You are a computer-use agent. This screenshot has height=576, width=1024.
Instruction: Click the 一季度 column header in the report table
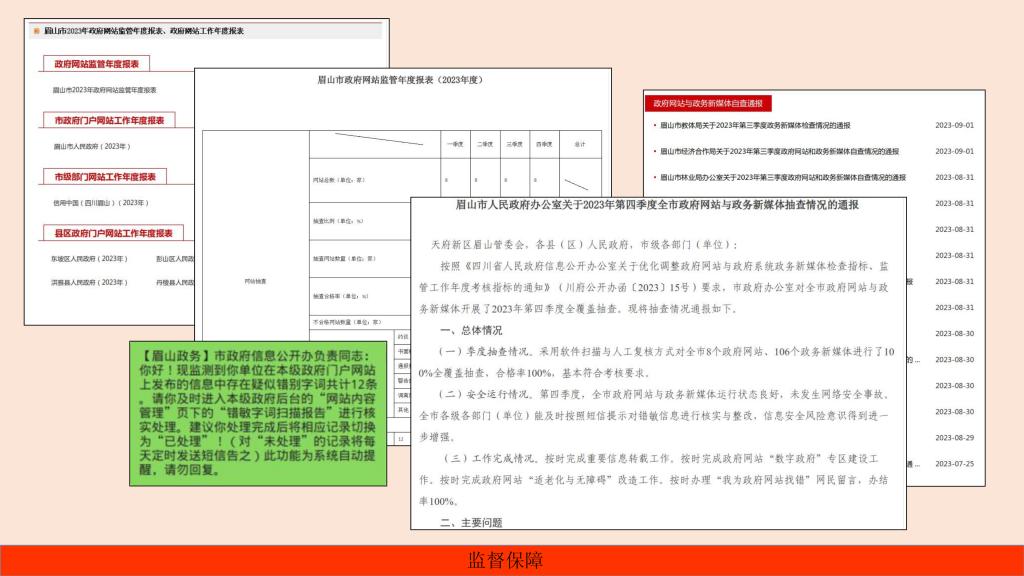455,144
